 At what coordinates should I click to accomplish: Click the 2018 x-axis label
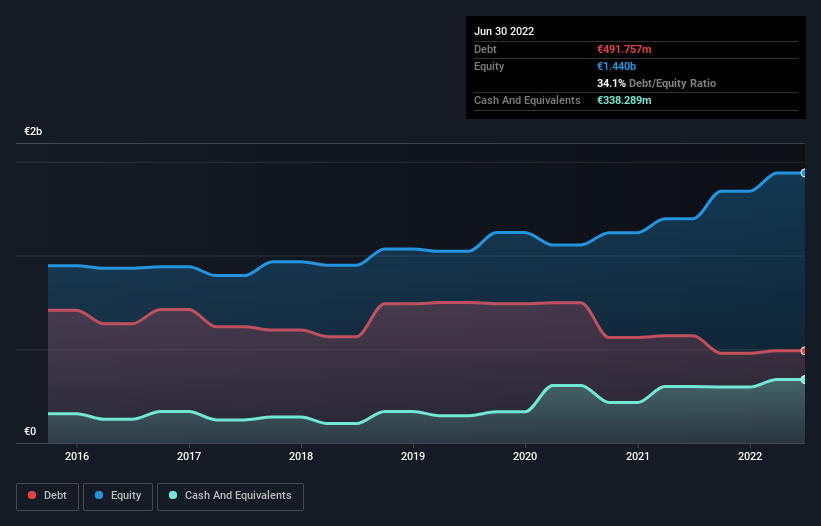pos(301,456)
